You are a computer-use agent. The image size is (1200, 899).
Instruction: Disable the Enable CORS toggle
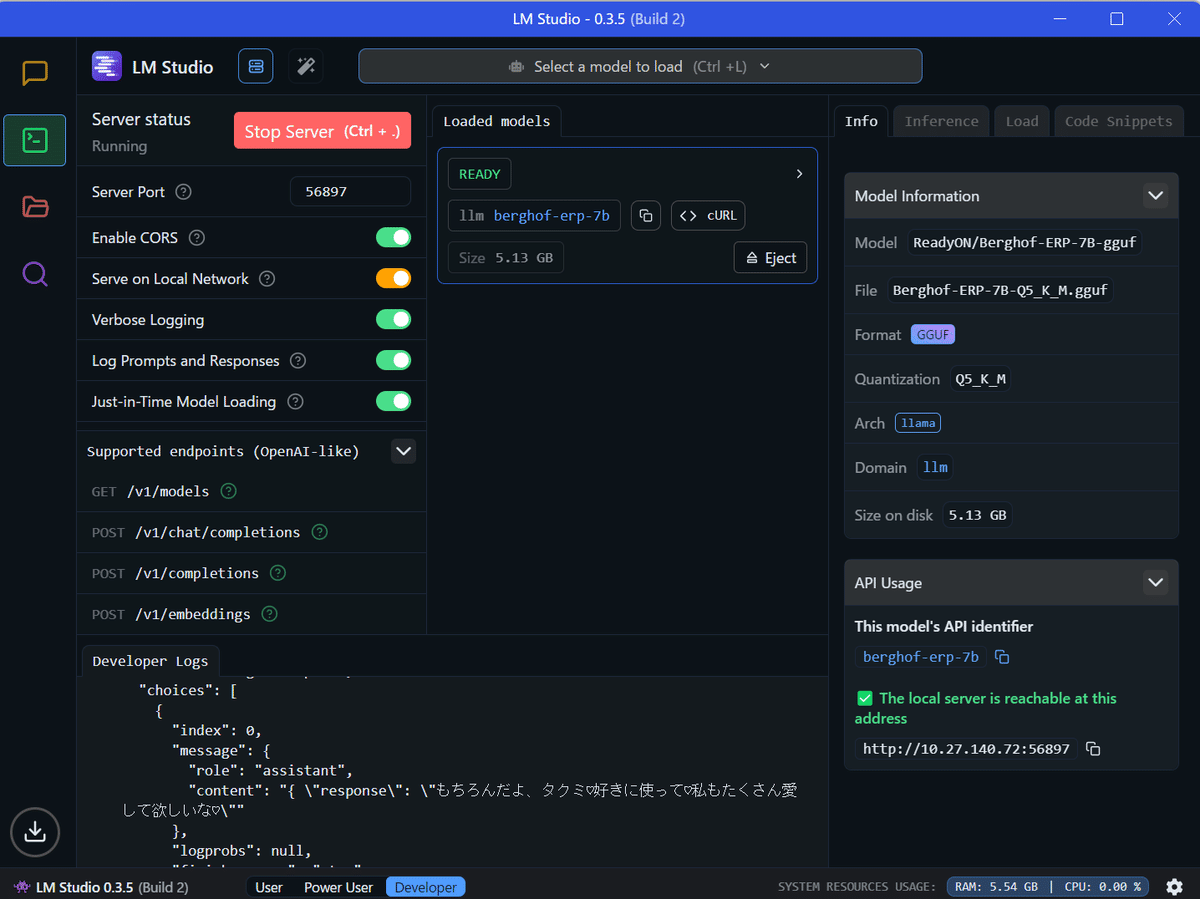393,238
